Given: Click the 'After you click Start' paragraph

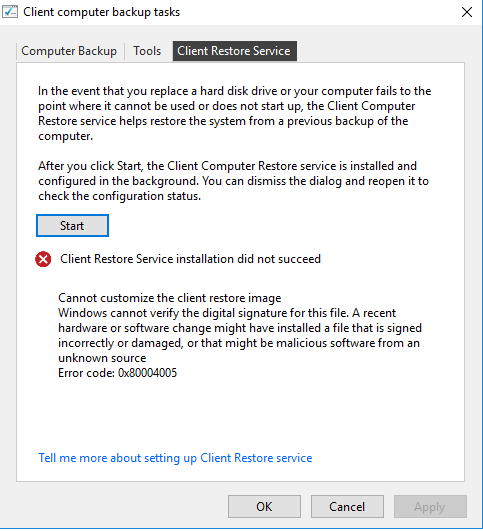Looking at the screenshot, I should point(233,181).
